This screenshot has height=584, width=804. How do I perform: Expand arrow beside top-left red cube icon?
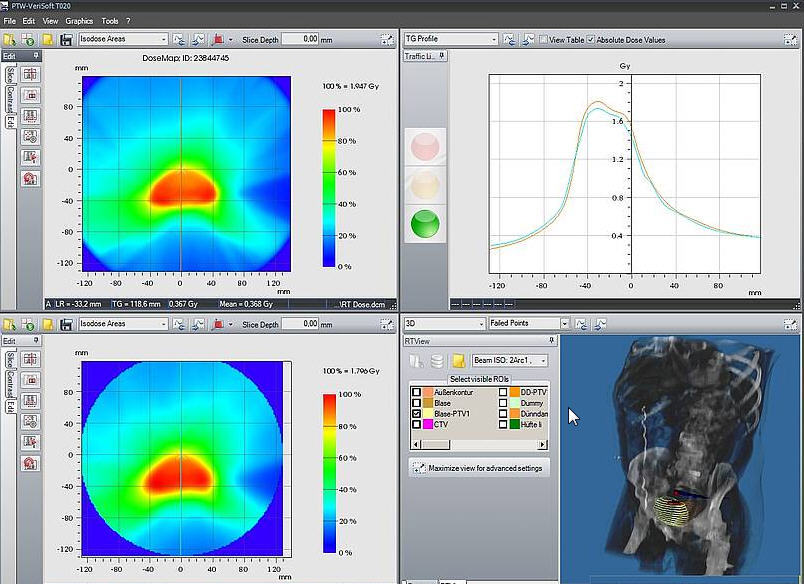(231, 39)
